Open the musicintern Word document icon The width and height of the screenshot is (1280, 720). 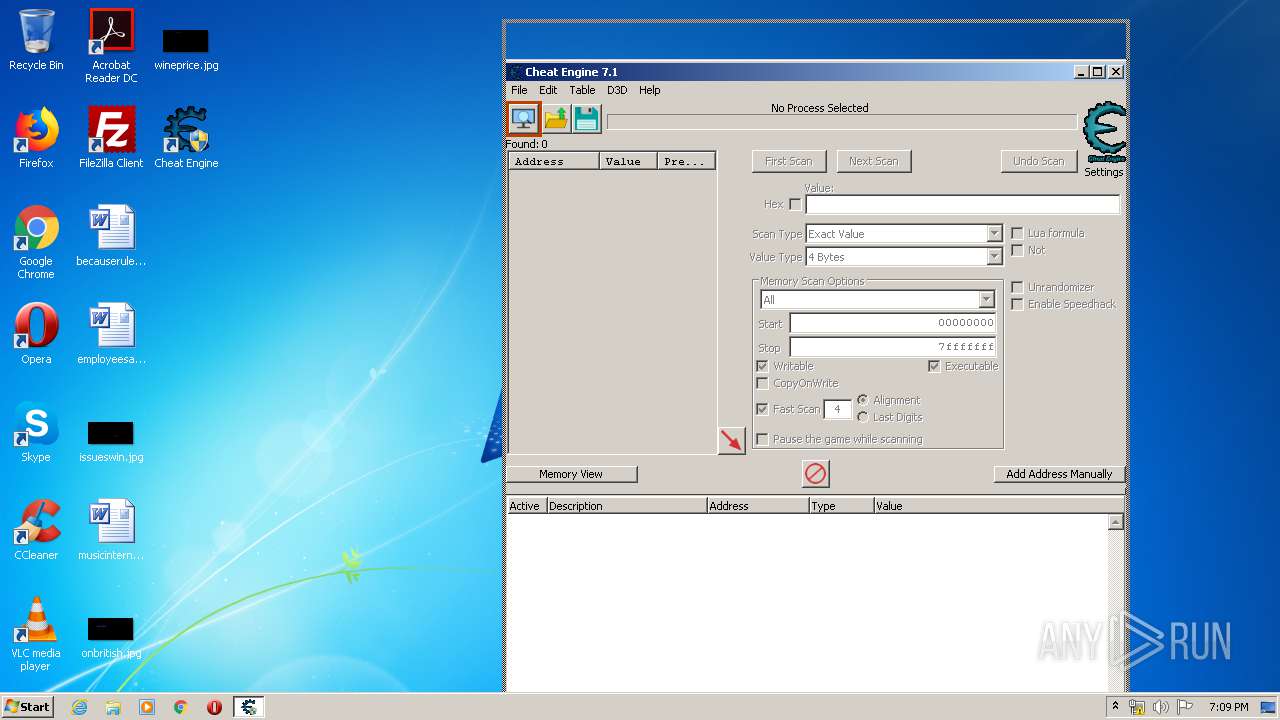111,530
